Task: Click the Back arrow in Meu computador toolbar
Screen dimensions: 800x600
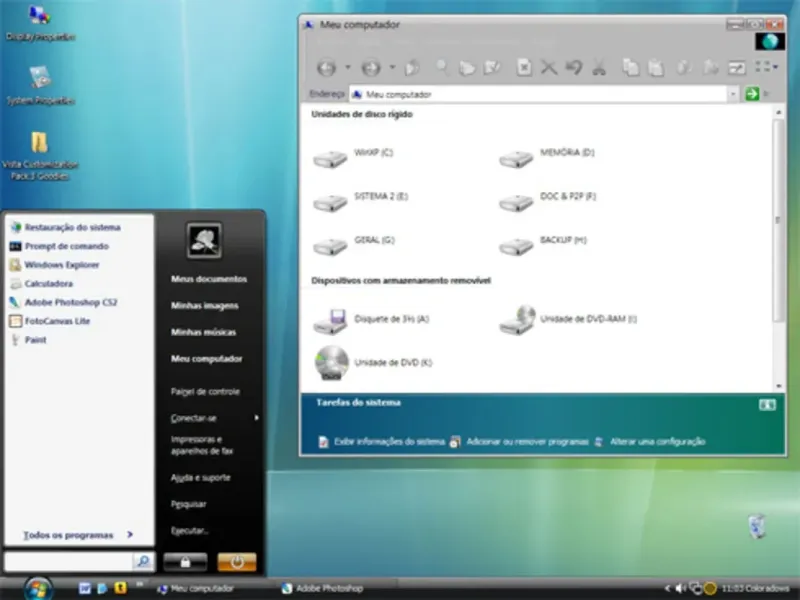Action: coord(327,67)
